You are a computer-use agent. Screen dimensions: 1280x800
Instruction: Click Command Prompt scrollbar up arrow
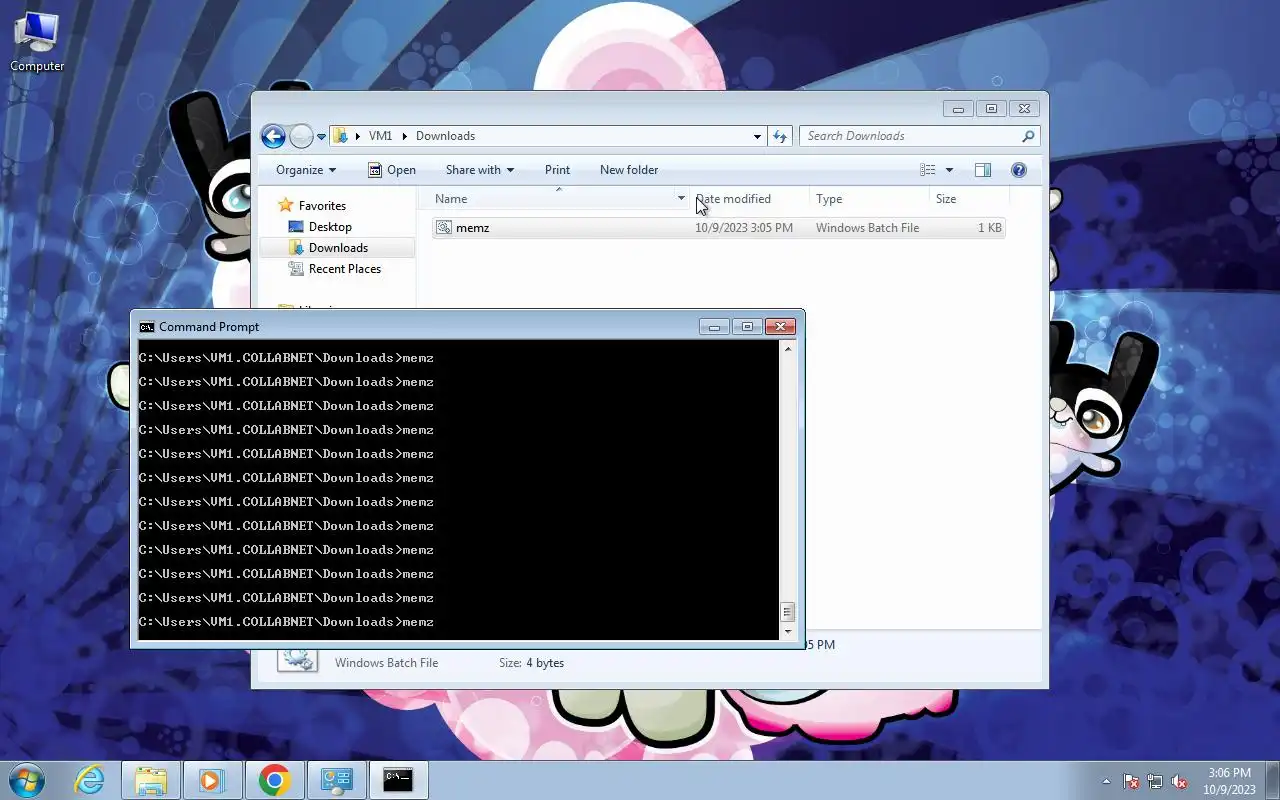coord(788,349)
